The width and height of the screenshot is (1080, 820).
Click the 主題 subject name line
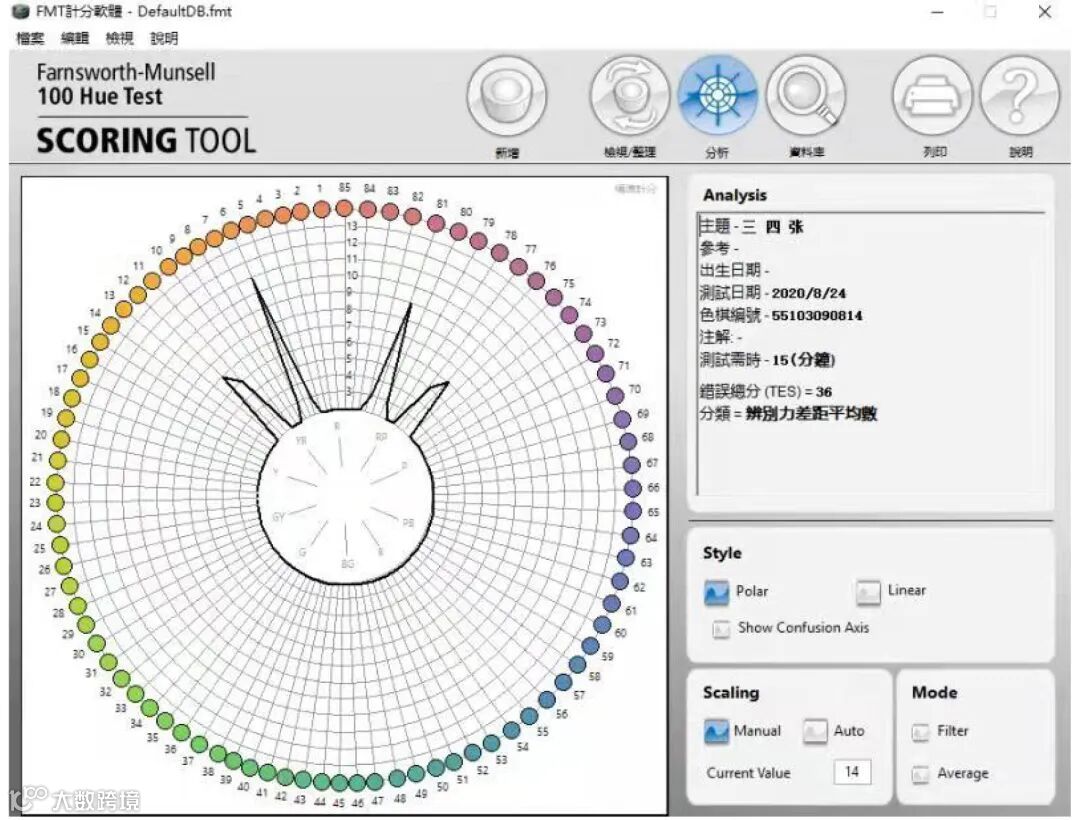click(751, 227)
